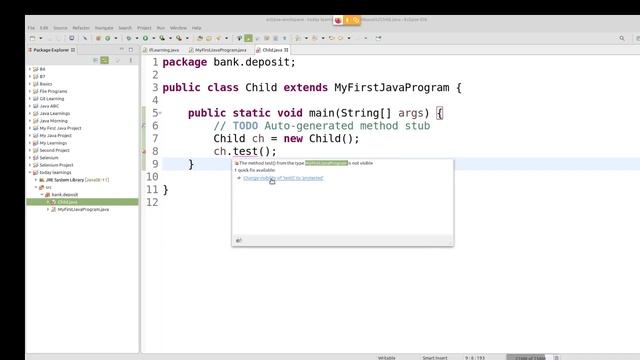Open the Debug dropdown arrow

click(136, 38)
